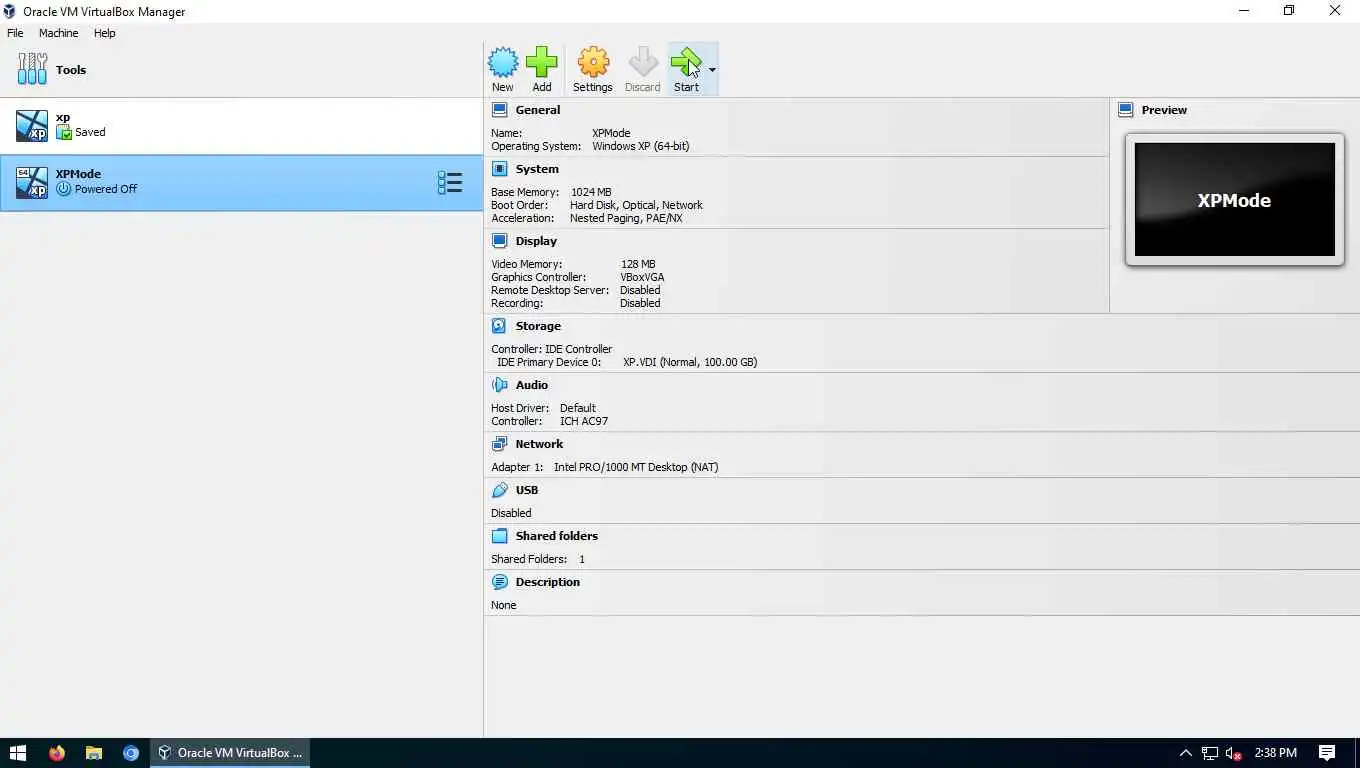
Task: Click the XP.VDI storage device text
Action: (690, 362)
